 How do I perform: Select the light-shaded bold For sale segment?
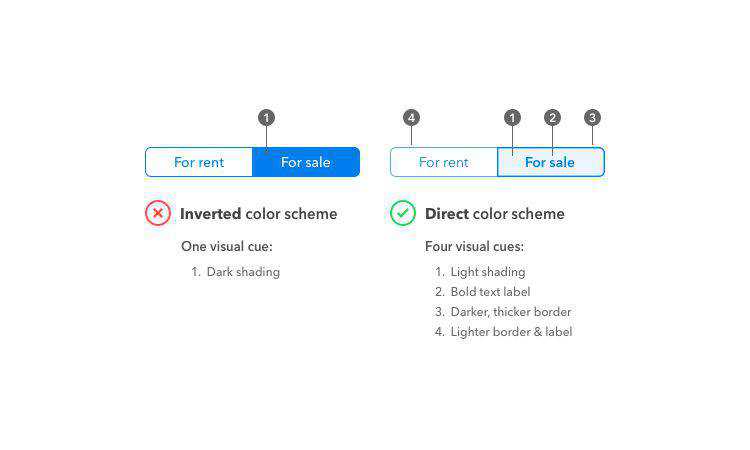click(x=550, y=162)
